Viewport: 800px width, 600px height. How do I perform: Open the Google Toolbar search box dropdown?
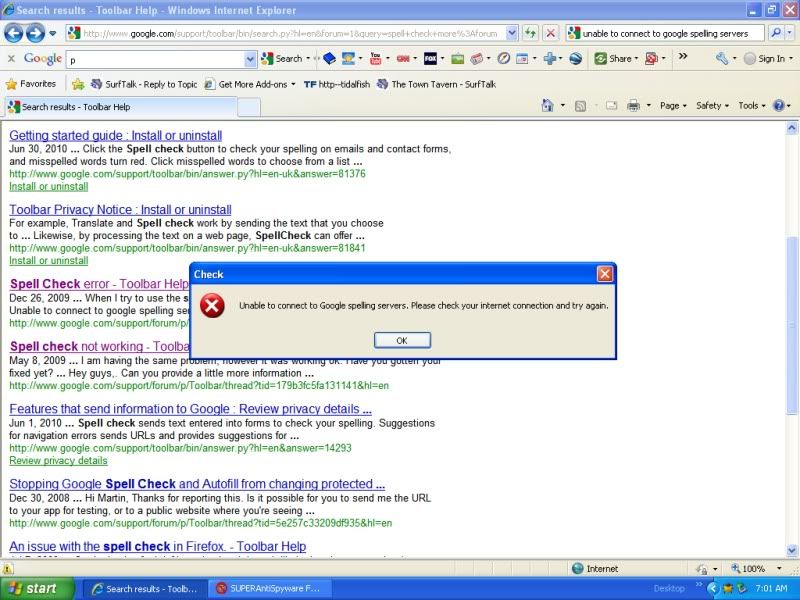point(250,59)
